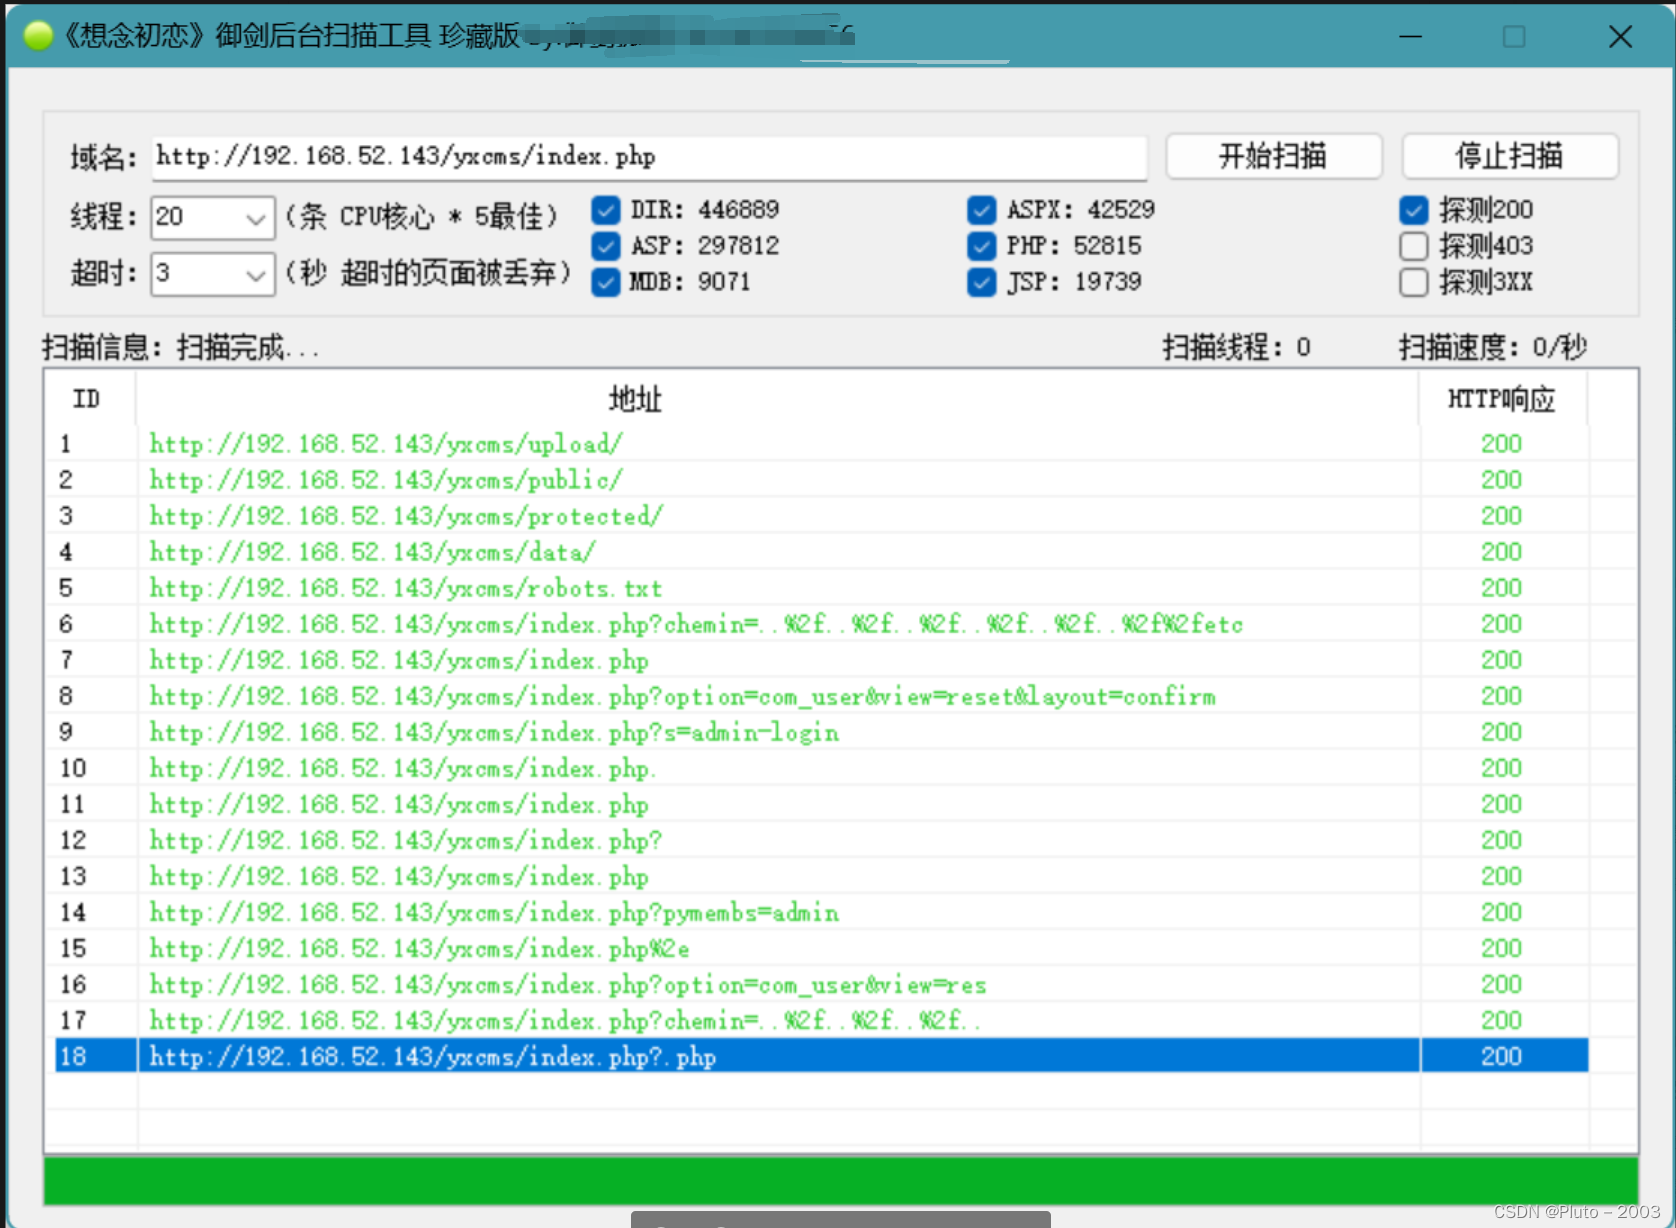
Task: Uncheck the DIR: 446889 dictionary checkbox
Action: [x=606, y=210]
